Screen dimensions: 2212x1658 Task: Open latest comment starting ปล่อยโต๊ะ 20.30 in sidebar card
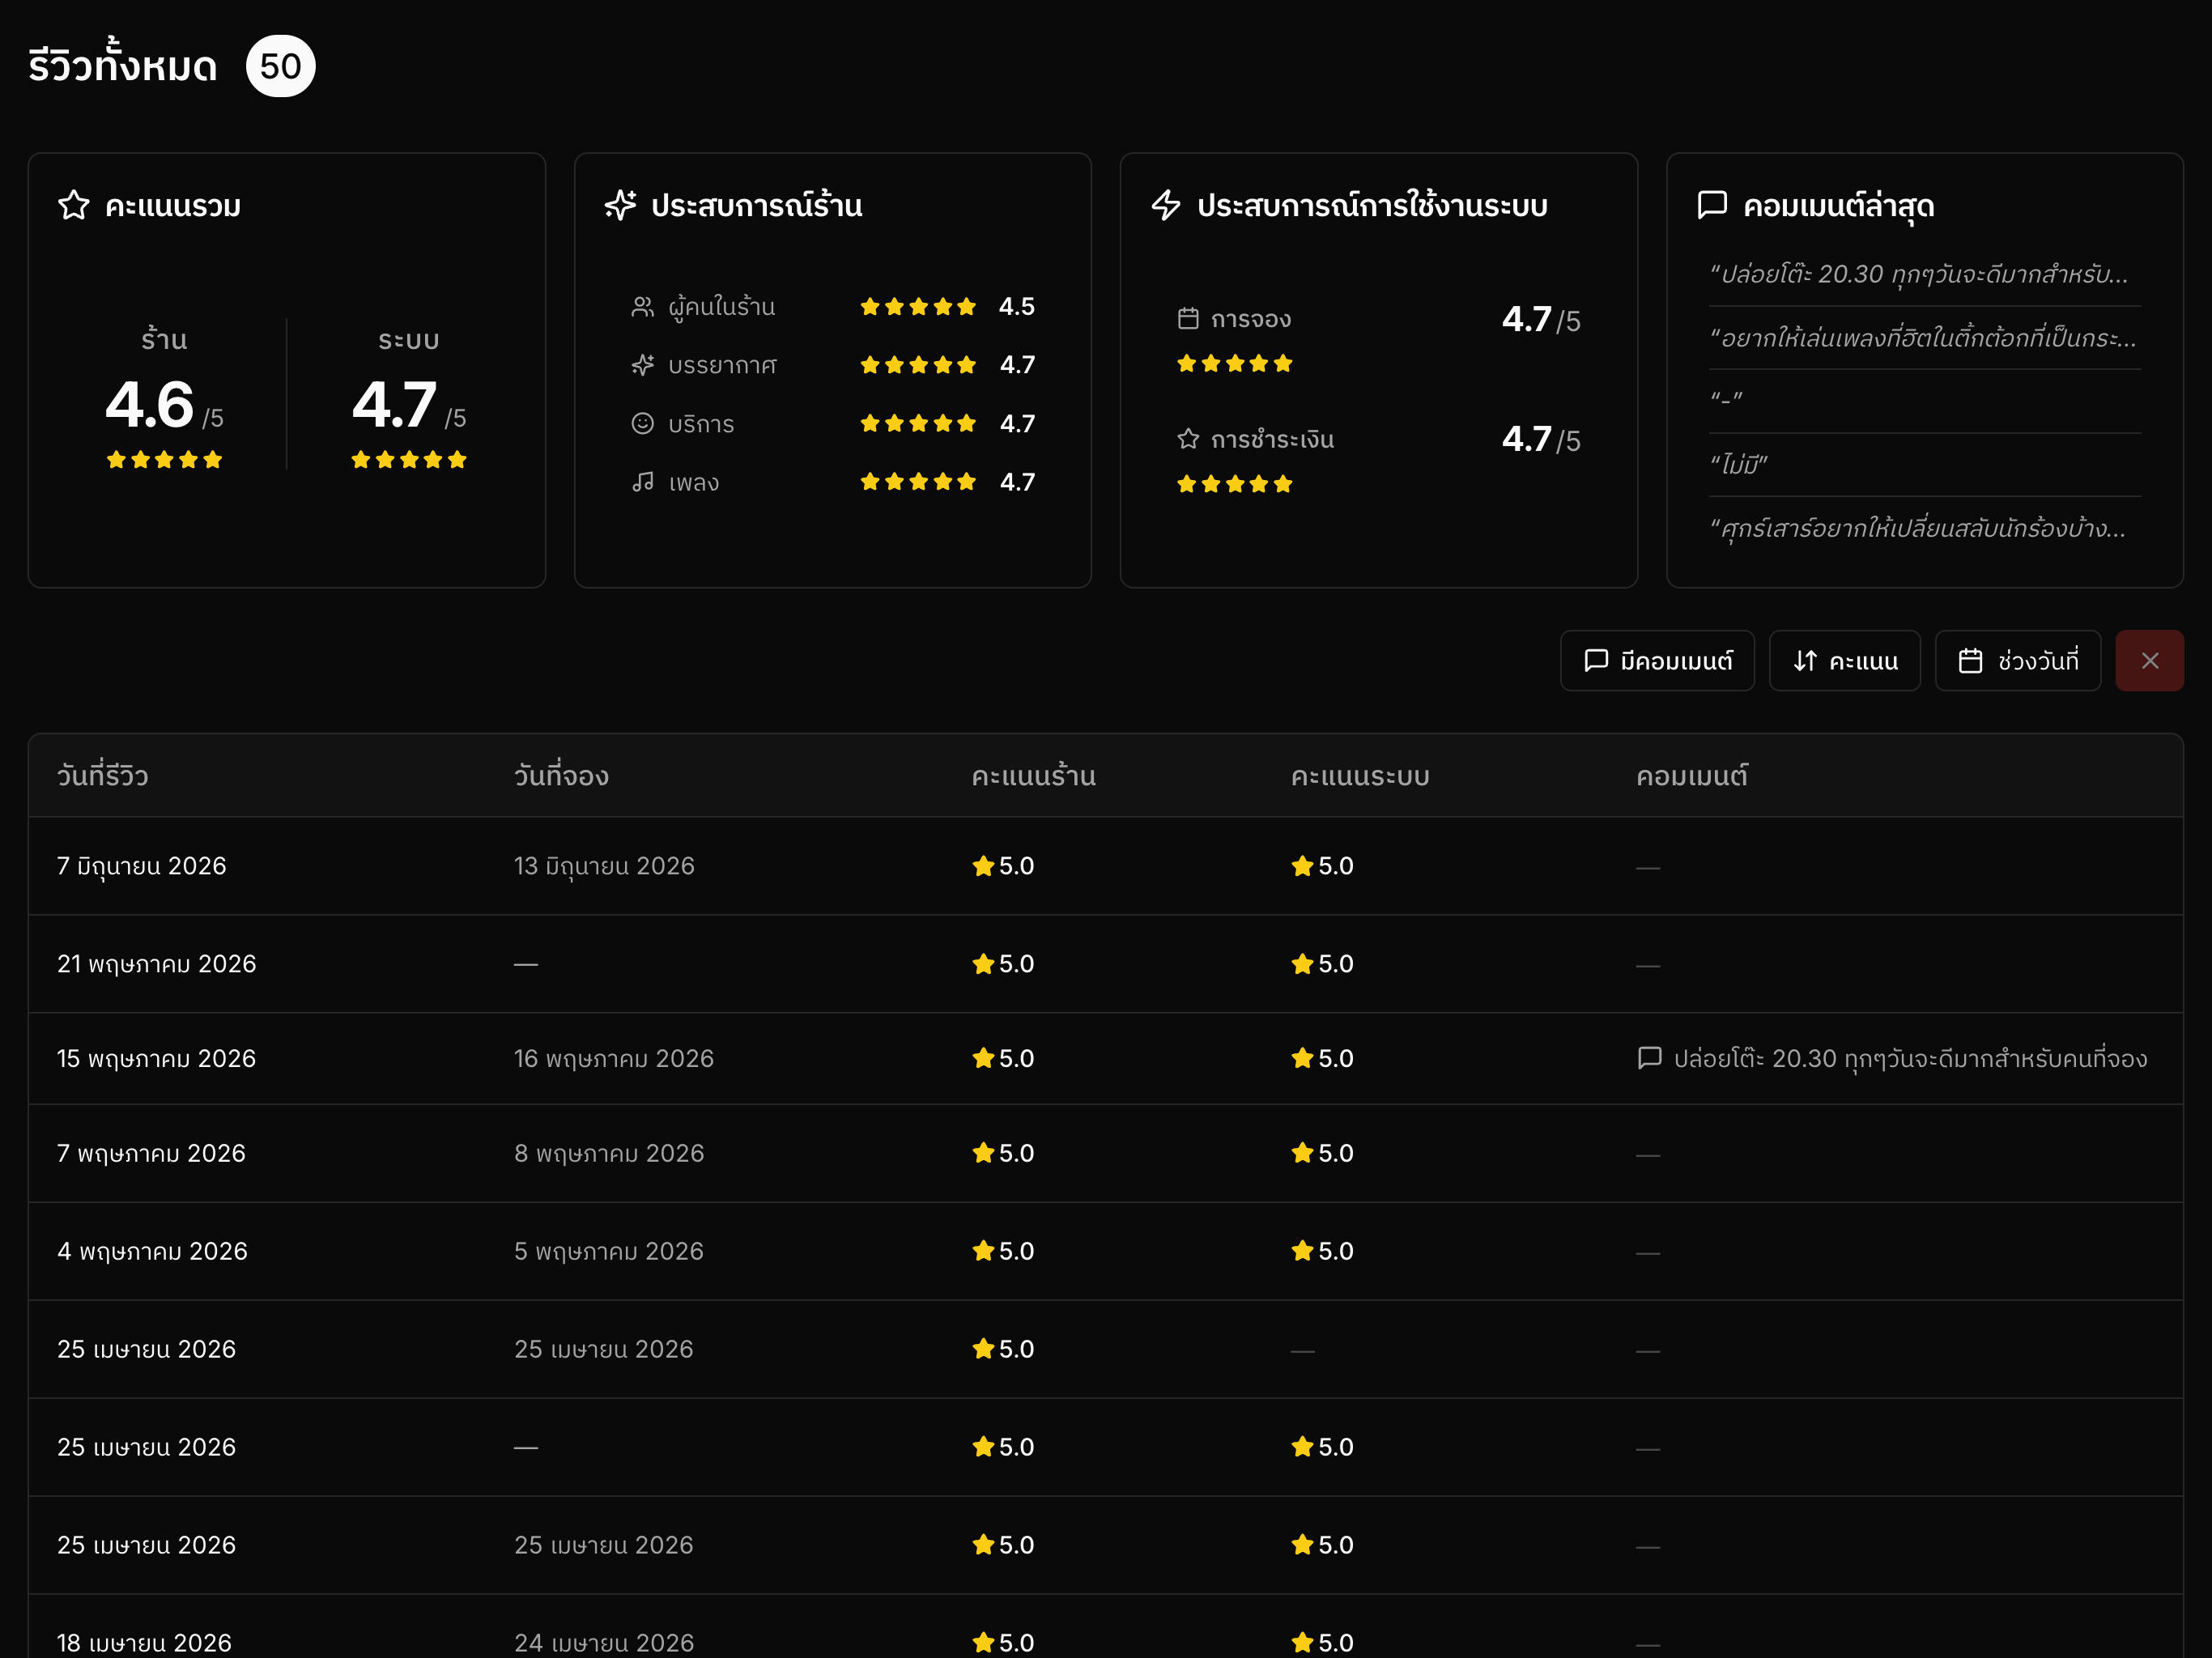pyautogui.click(x=1919, y=274)
